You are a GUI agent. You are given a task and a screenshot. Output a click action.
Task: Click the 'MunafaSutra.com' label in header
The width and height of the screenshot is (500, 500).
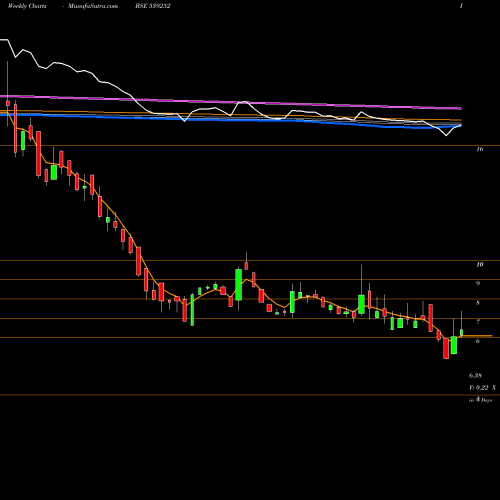(x=93, y=6)
